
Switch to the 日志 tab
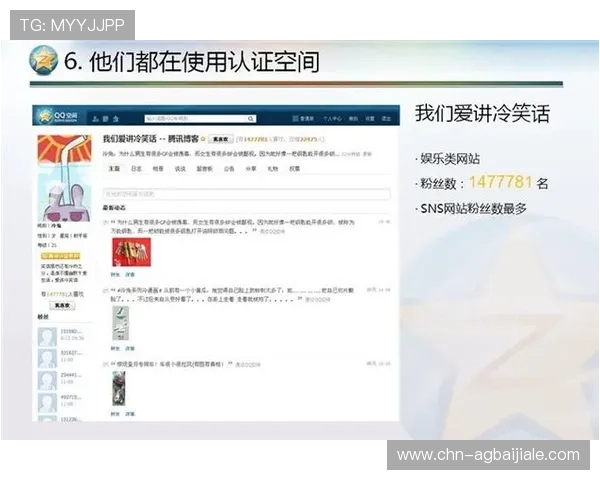pos(136,168)
